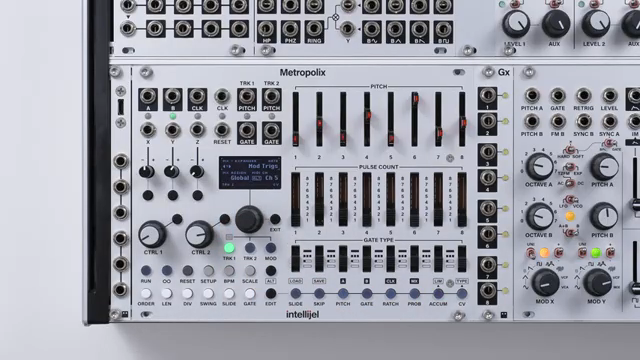Tap the SETUP button
Screen dimensions: 640x360
[208, 270]
